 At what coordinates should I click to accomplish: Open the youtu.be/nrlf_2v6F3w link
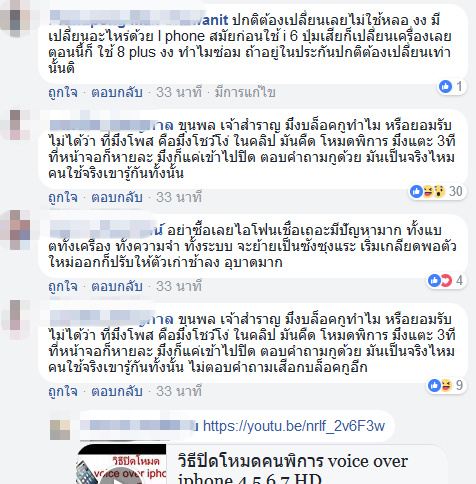(x=294, y=426)
